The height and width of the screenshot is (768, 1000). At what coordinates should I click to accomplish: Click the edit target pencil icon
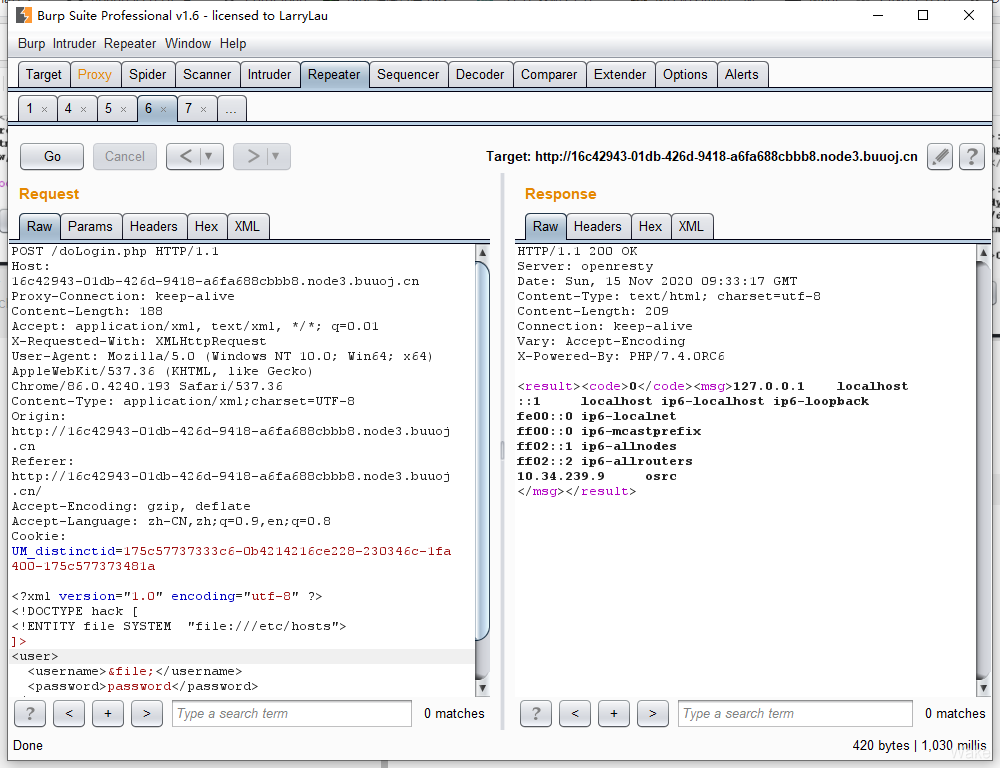click(940, 156)
